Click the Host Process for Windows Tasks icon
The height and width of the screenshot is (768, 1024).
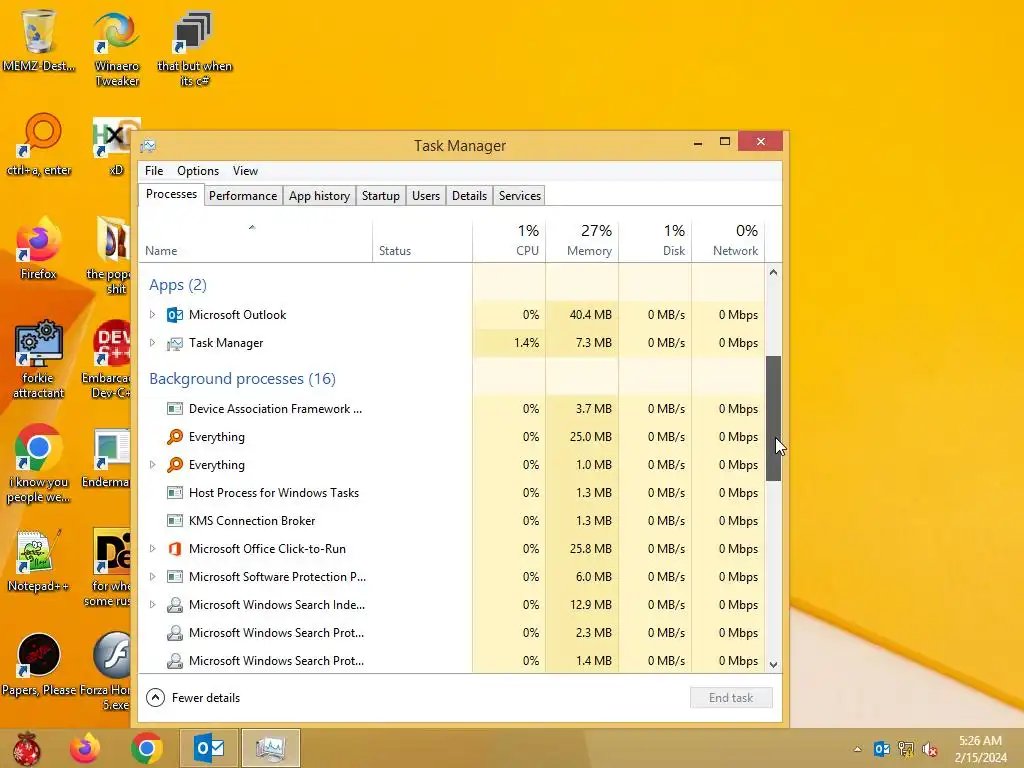click(x=174, y=493)
